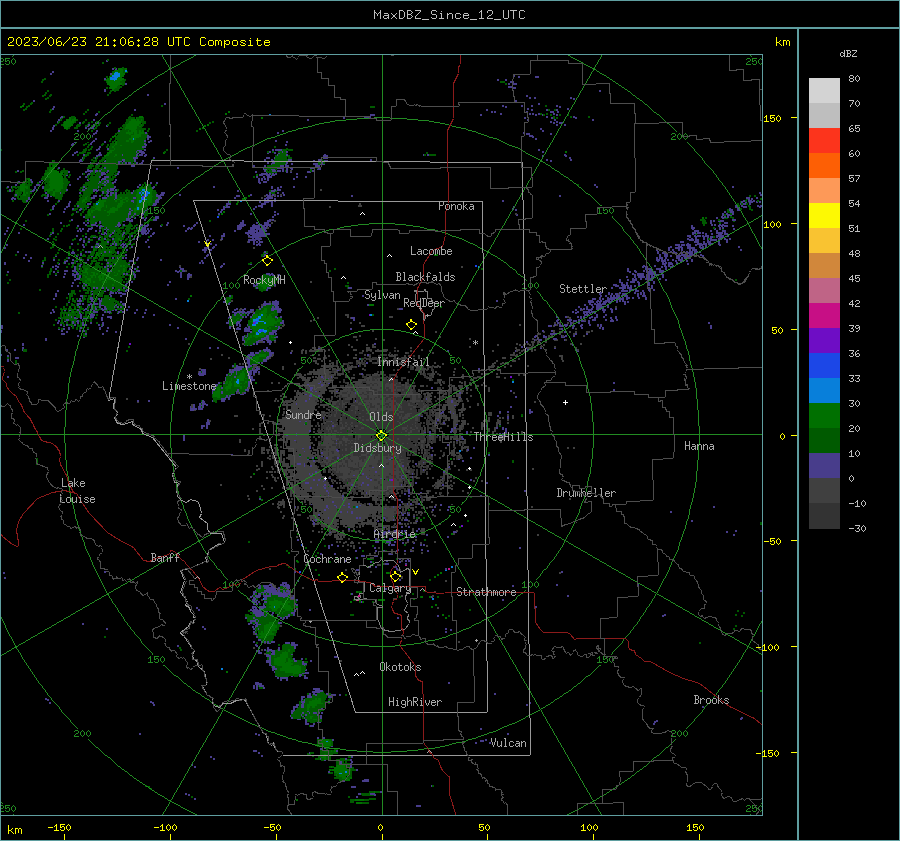Click the yellow diamond radar center between Olds and Didsbury
The width and height of the screenshot is (900, 841).
tap(382, 436)
